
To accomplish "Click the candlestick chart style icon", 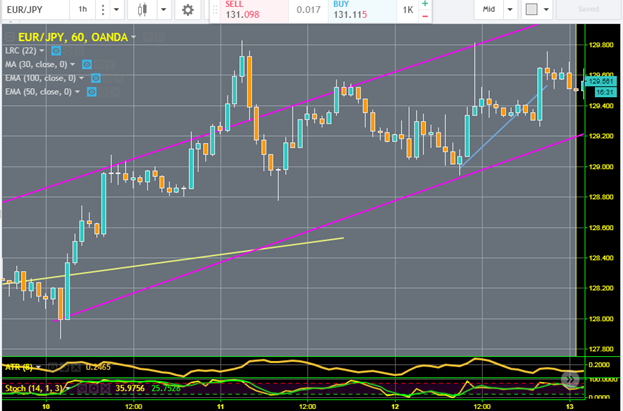I will tap(142, 11).
